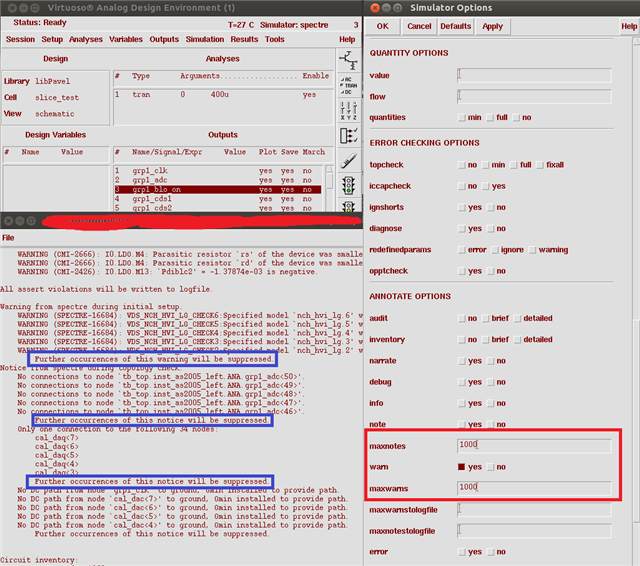Focus the maxnotes text field

[x=533, y=445]
